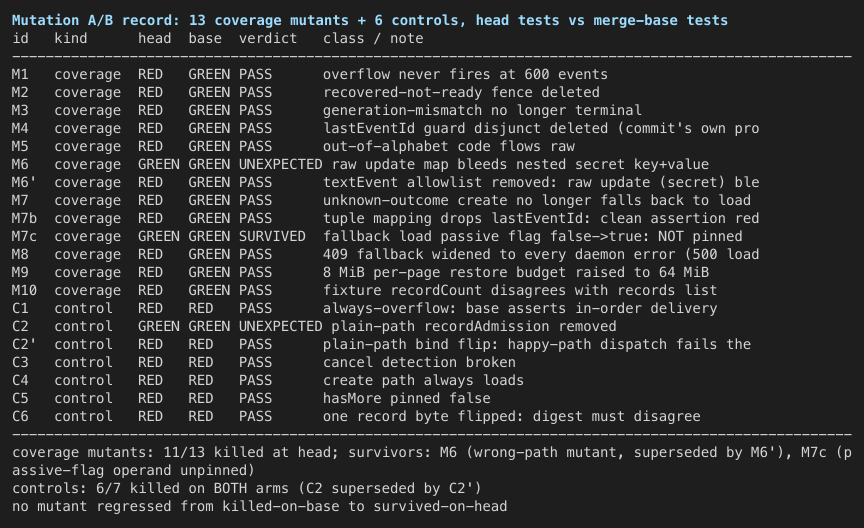Click SURVIVED verdict in M7c row
Screen dimensions: 864x528
[272, 236]
